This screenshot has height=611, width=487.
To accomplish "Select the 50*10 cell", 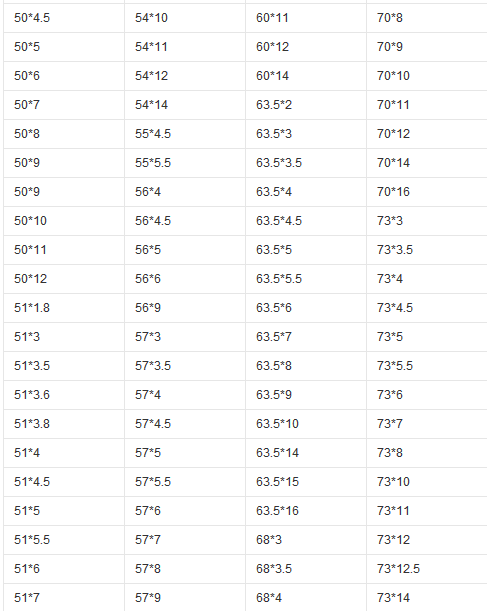I will pos(64,221).
